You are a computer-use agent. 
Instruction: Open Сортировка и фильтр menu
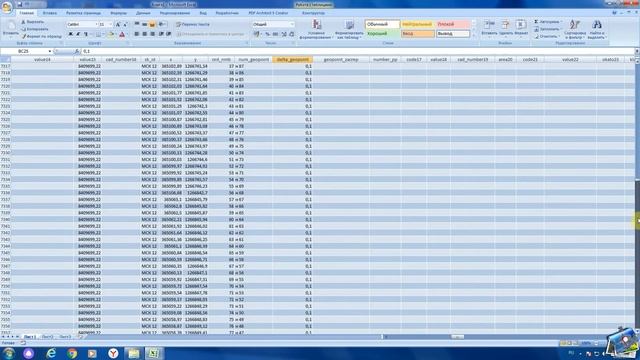pyautogui.click(x=575, y=29)
